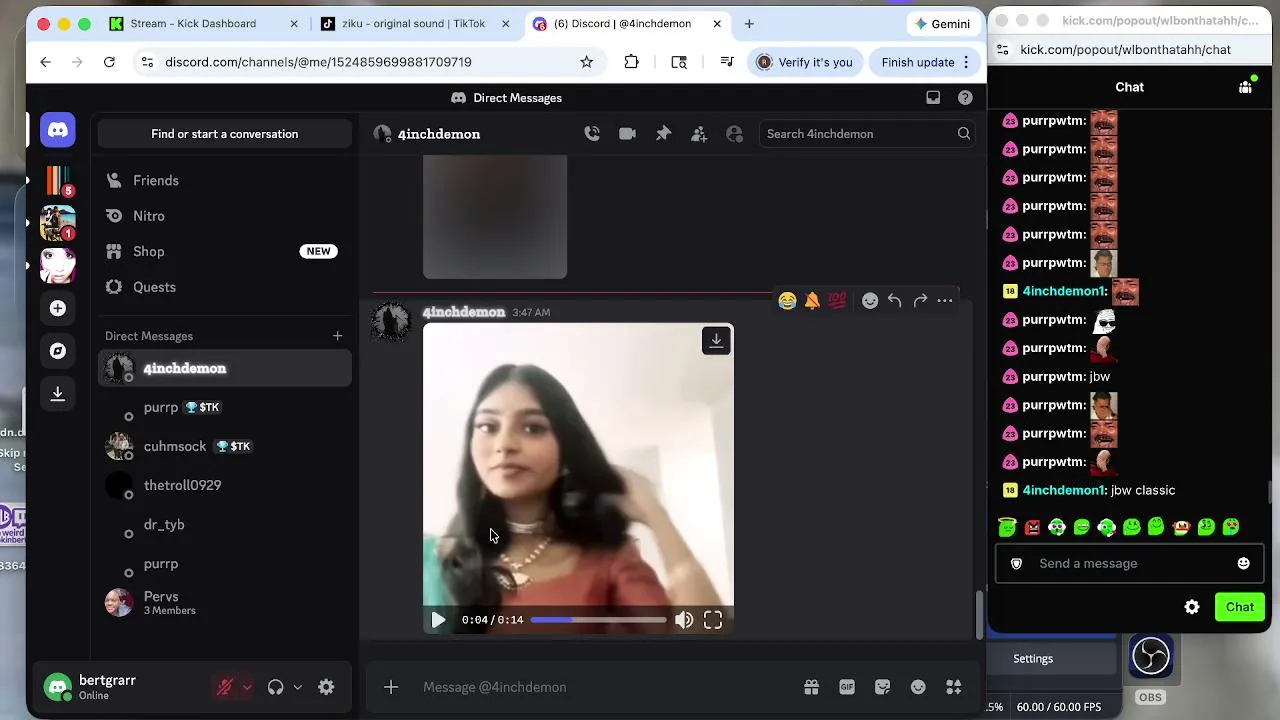Open Kick chat settings gear
This screenshot has height=720, width=1280.
point(1192,607)
